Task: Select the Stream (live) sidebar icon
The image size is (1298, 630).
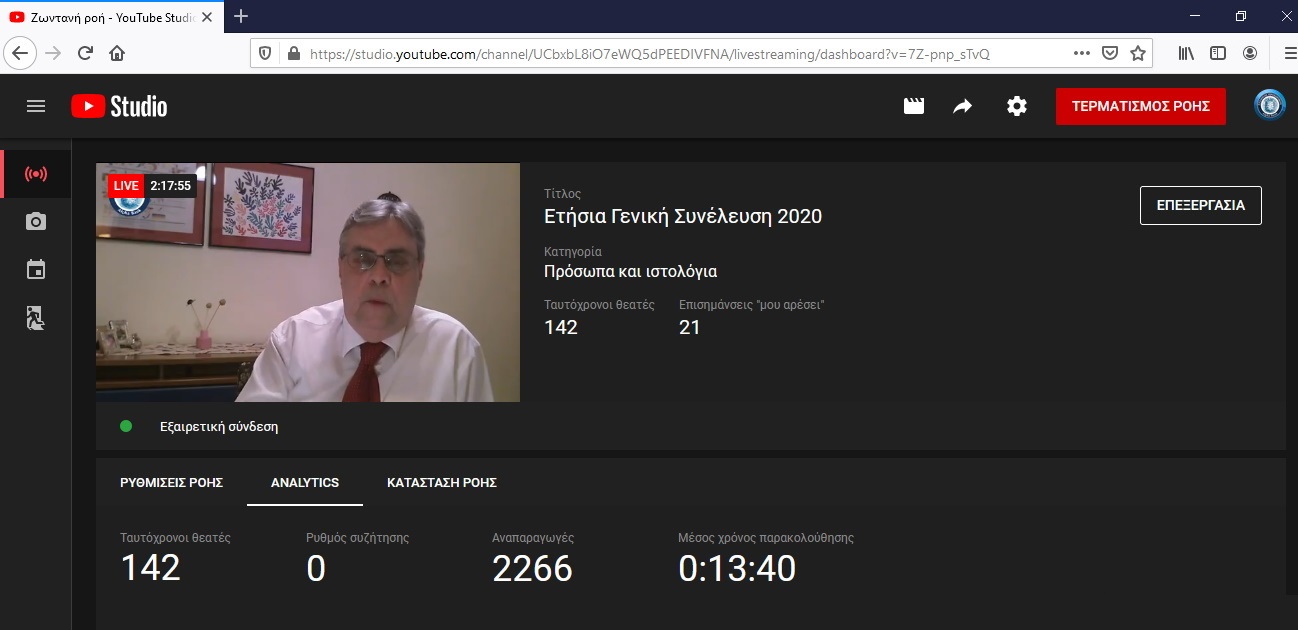Action: 36,175
